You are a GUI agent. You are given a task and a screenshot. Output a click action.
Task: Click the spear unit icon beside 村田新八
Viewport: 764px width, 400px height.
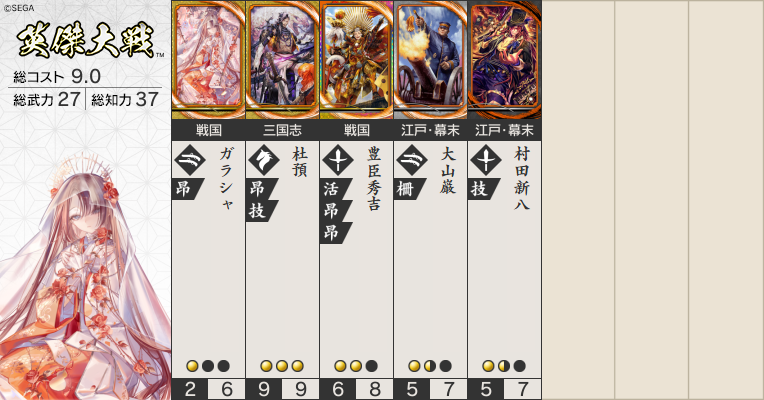tap(486, 160)
